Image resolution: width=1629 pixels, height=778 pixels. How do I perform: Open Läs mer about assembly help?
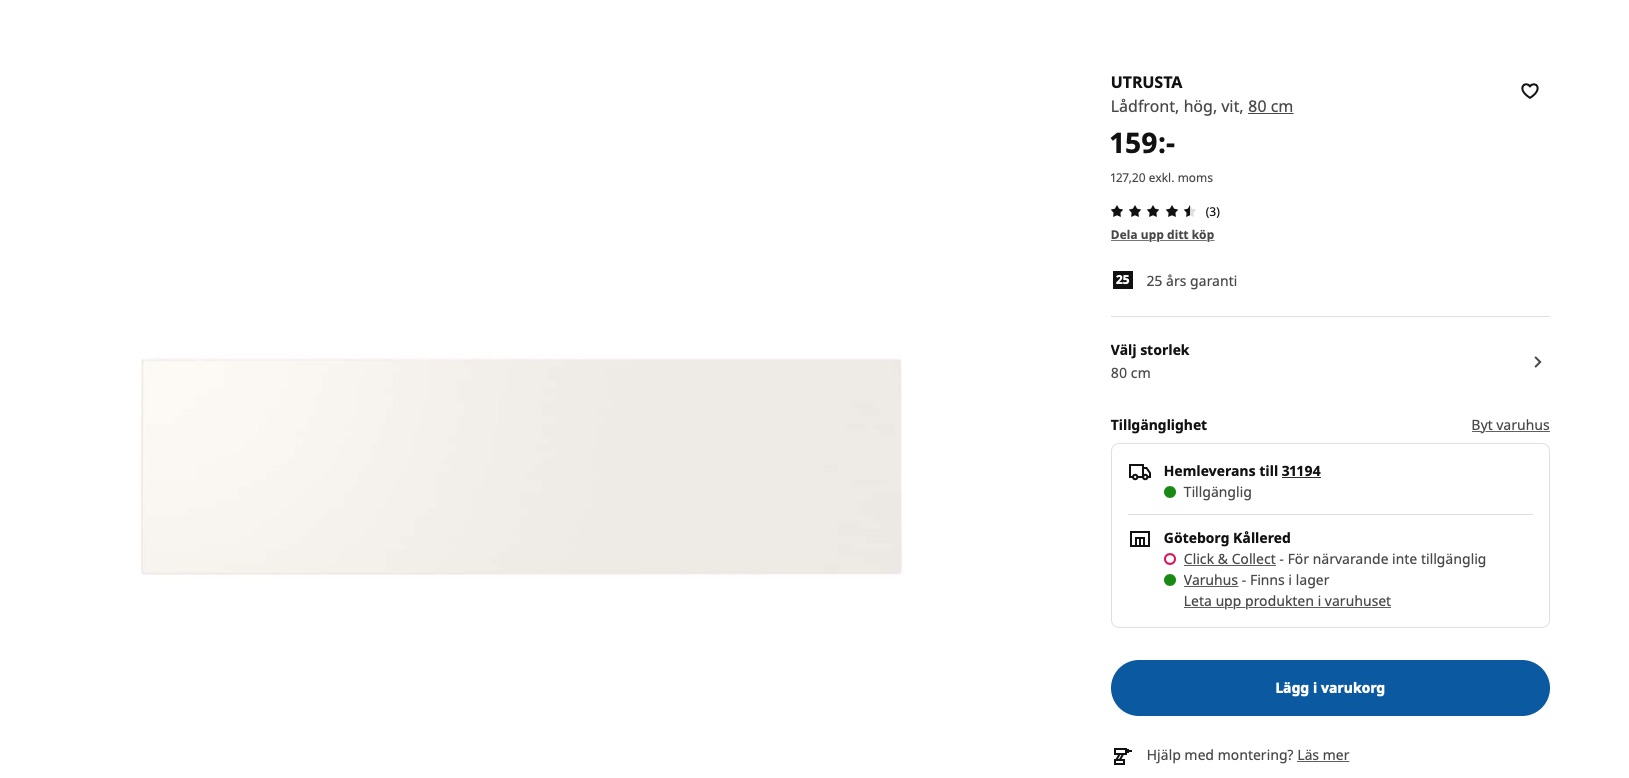point(1322,755)
